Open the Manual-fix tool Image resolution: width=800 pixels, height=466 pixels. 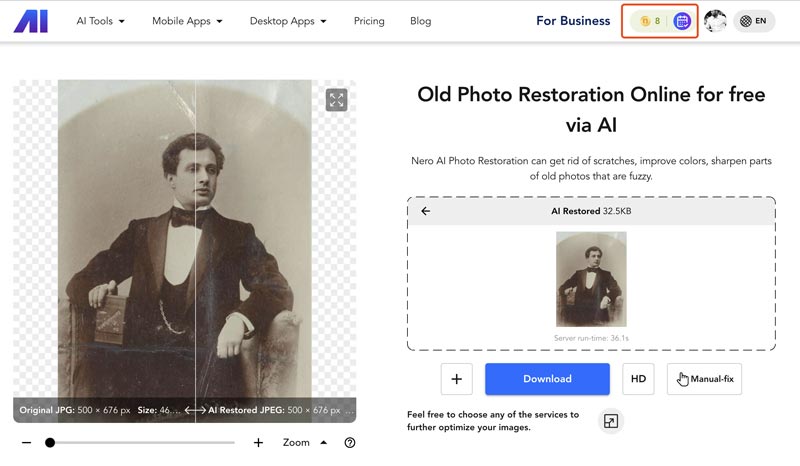pyautogui.click(x=704, y=379)
